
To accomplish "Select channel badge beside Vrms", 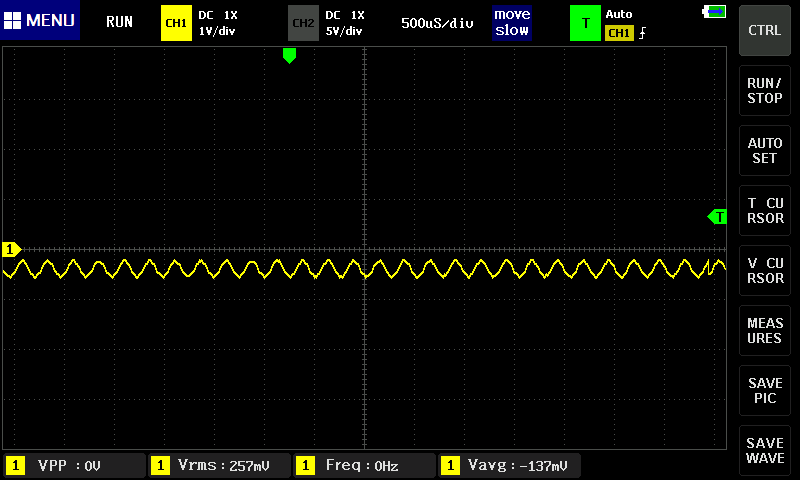I will click(x=160, y=466).
